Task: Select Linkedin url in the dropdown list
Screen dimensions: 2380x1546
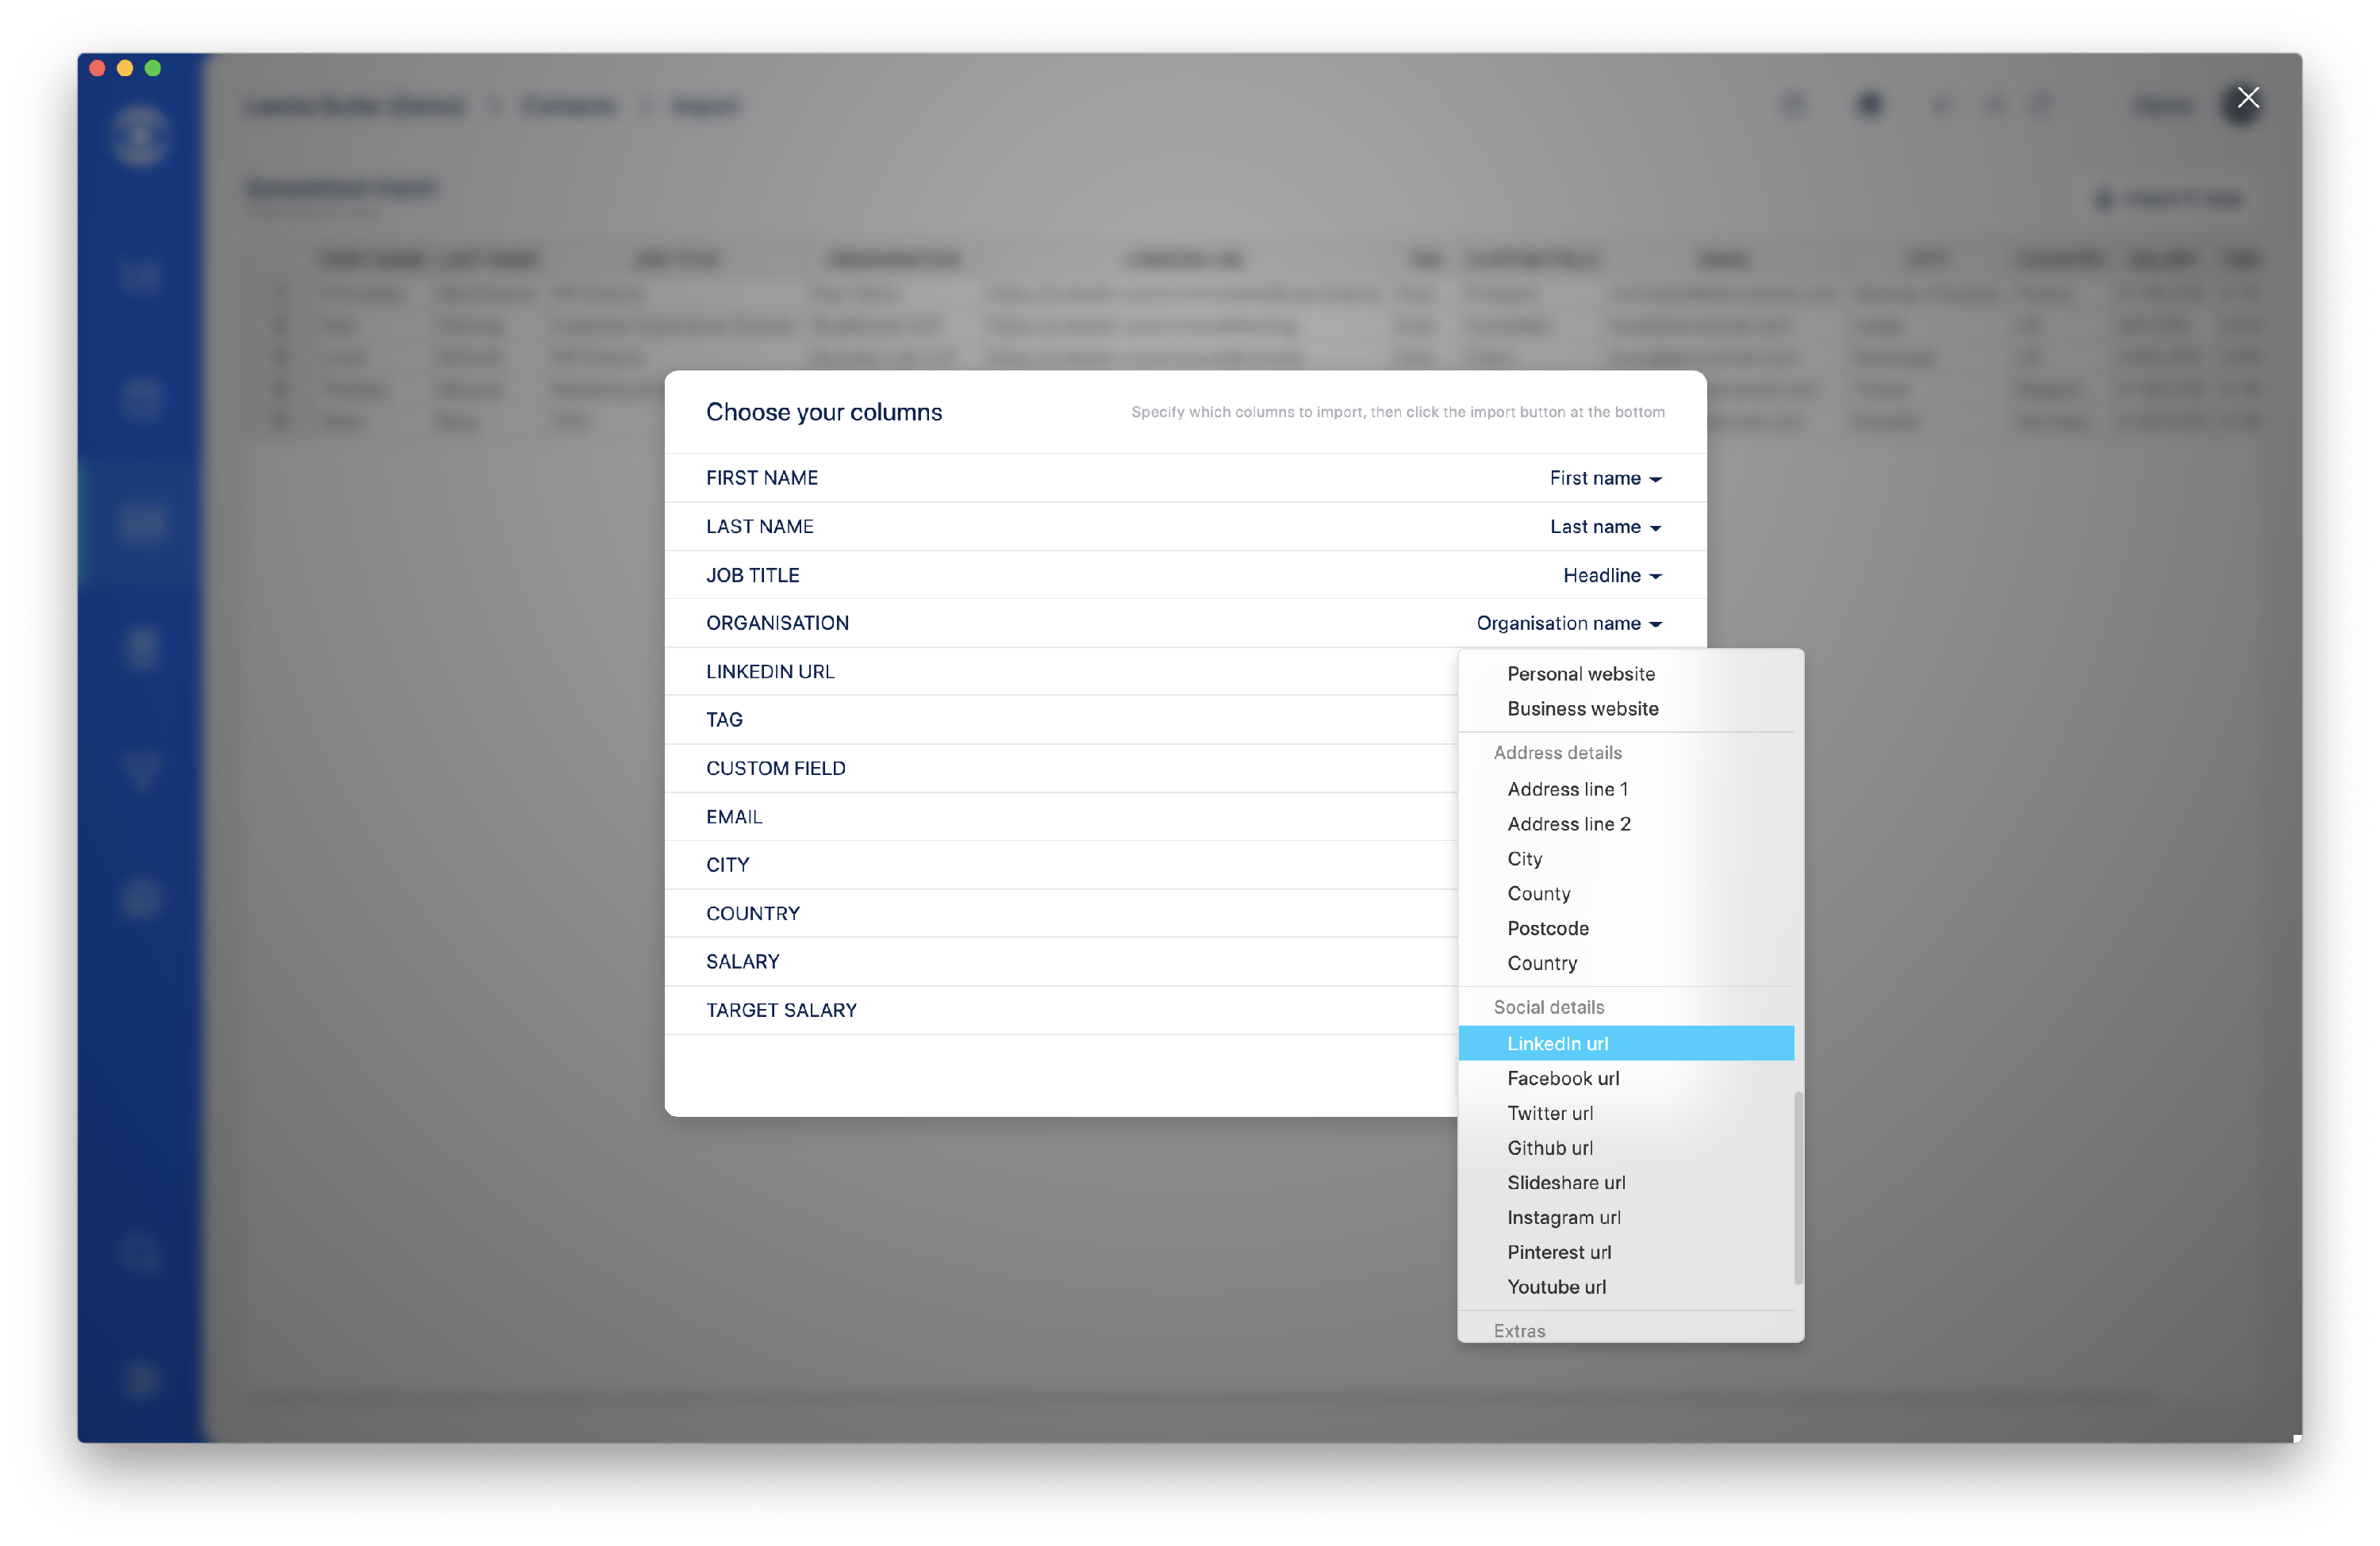Action: [1557, 1044]
